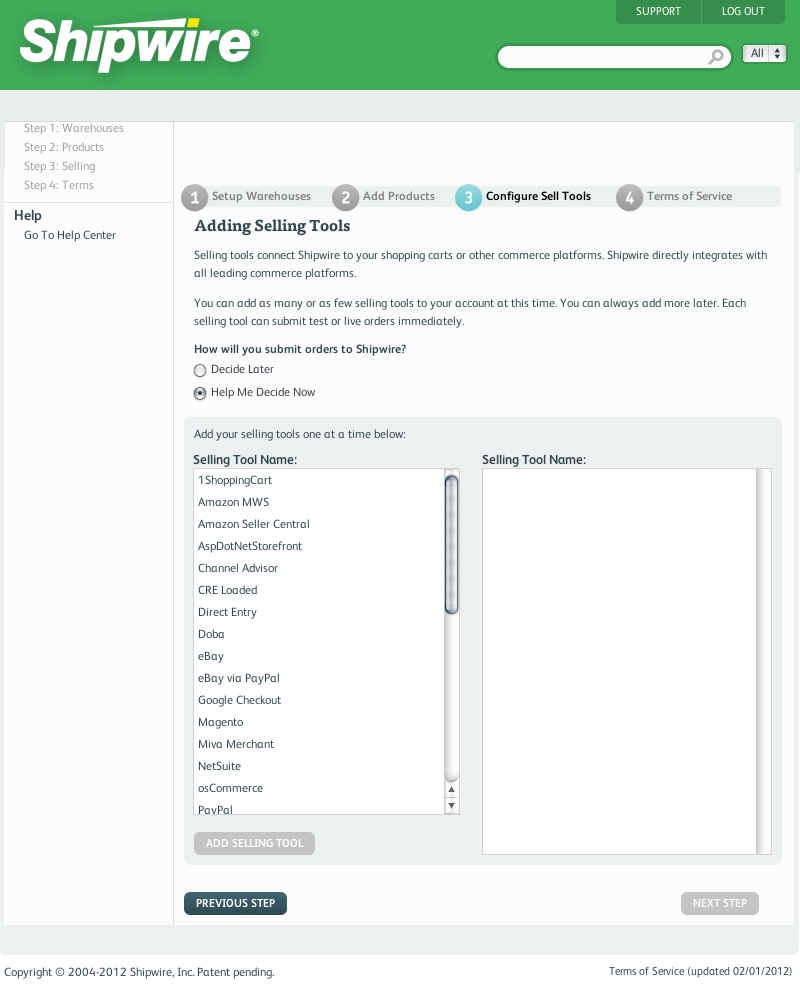The width and height of the screenshot is (800, 988).
Task: Click the LOG OUT button
Action: pyautogui.click(x=743, y=11)
